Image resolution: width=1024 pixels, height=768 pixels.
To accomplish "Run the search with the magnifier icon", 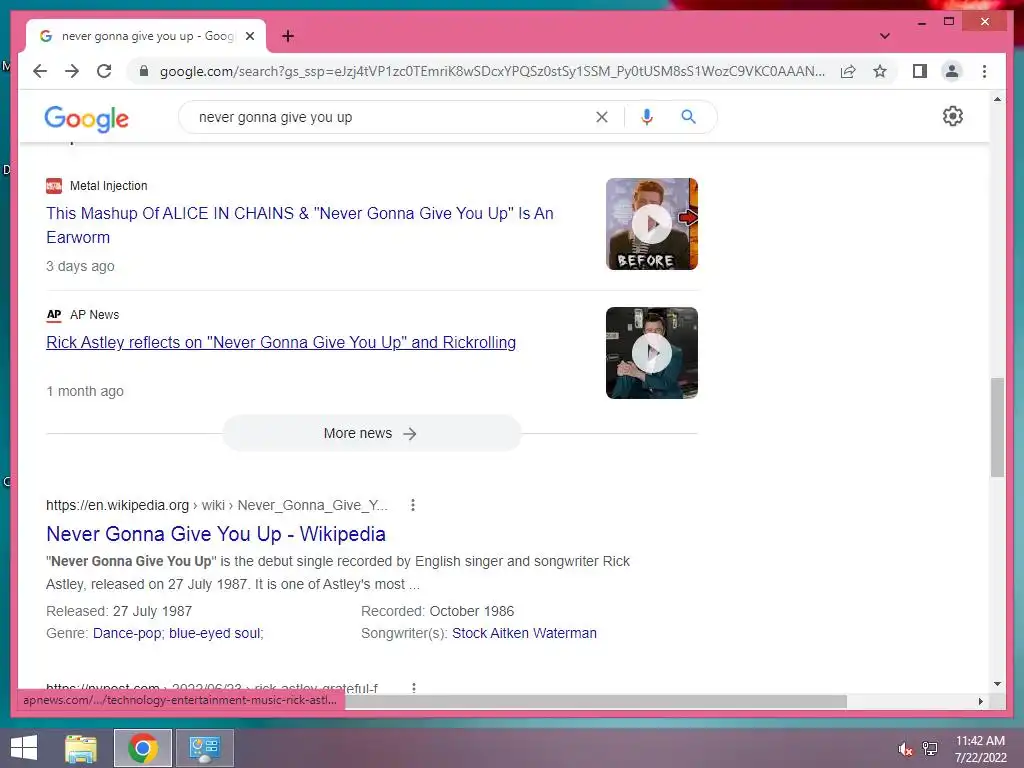I will click(x=688, y=117).
